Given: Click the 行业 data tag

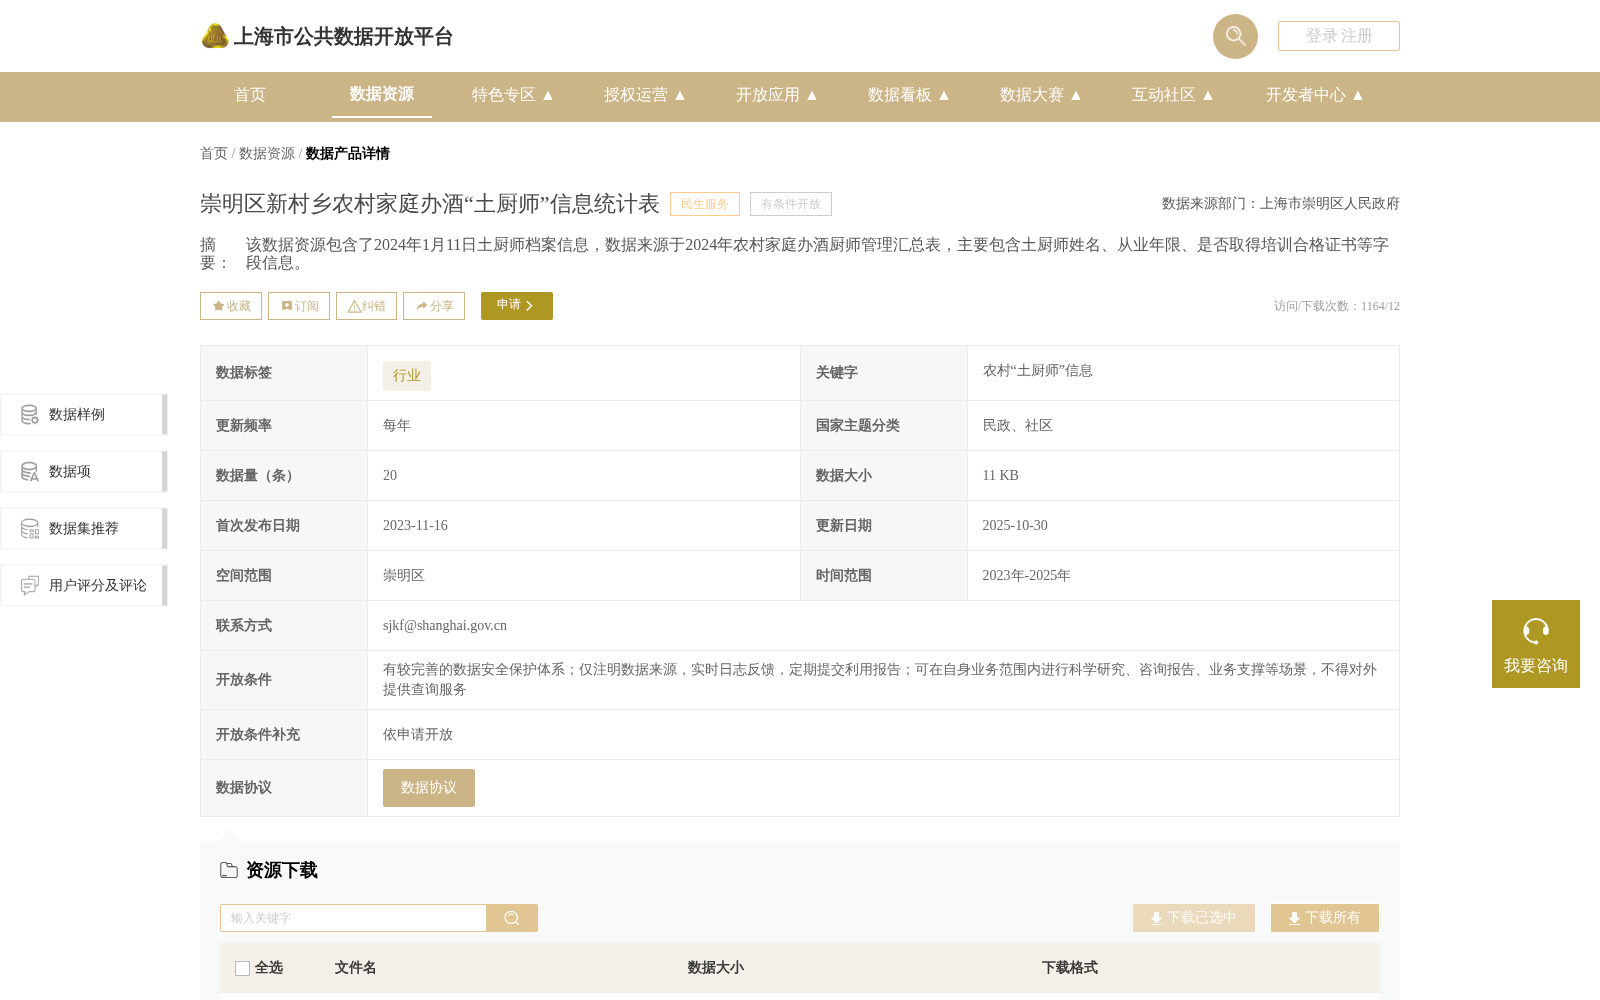Looking at the screenshot, I should 407,375.
